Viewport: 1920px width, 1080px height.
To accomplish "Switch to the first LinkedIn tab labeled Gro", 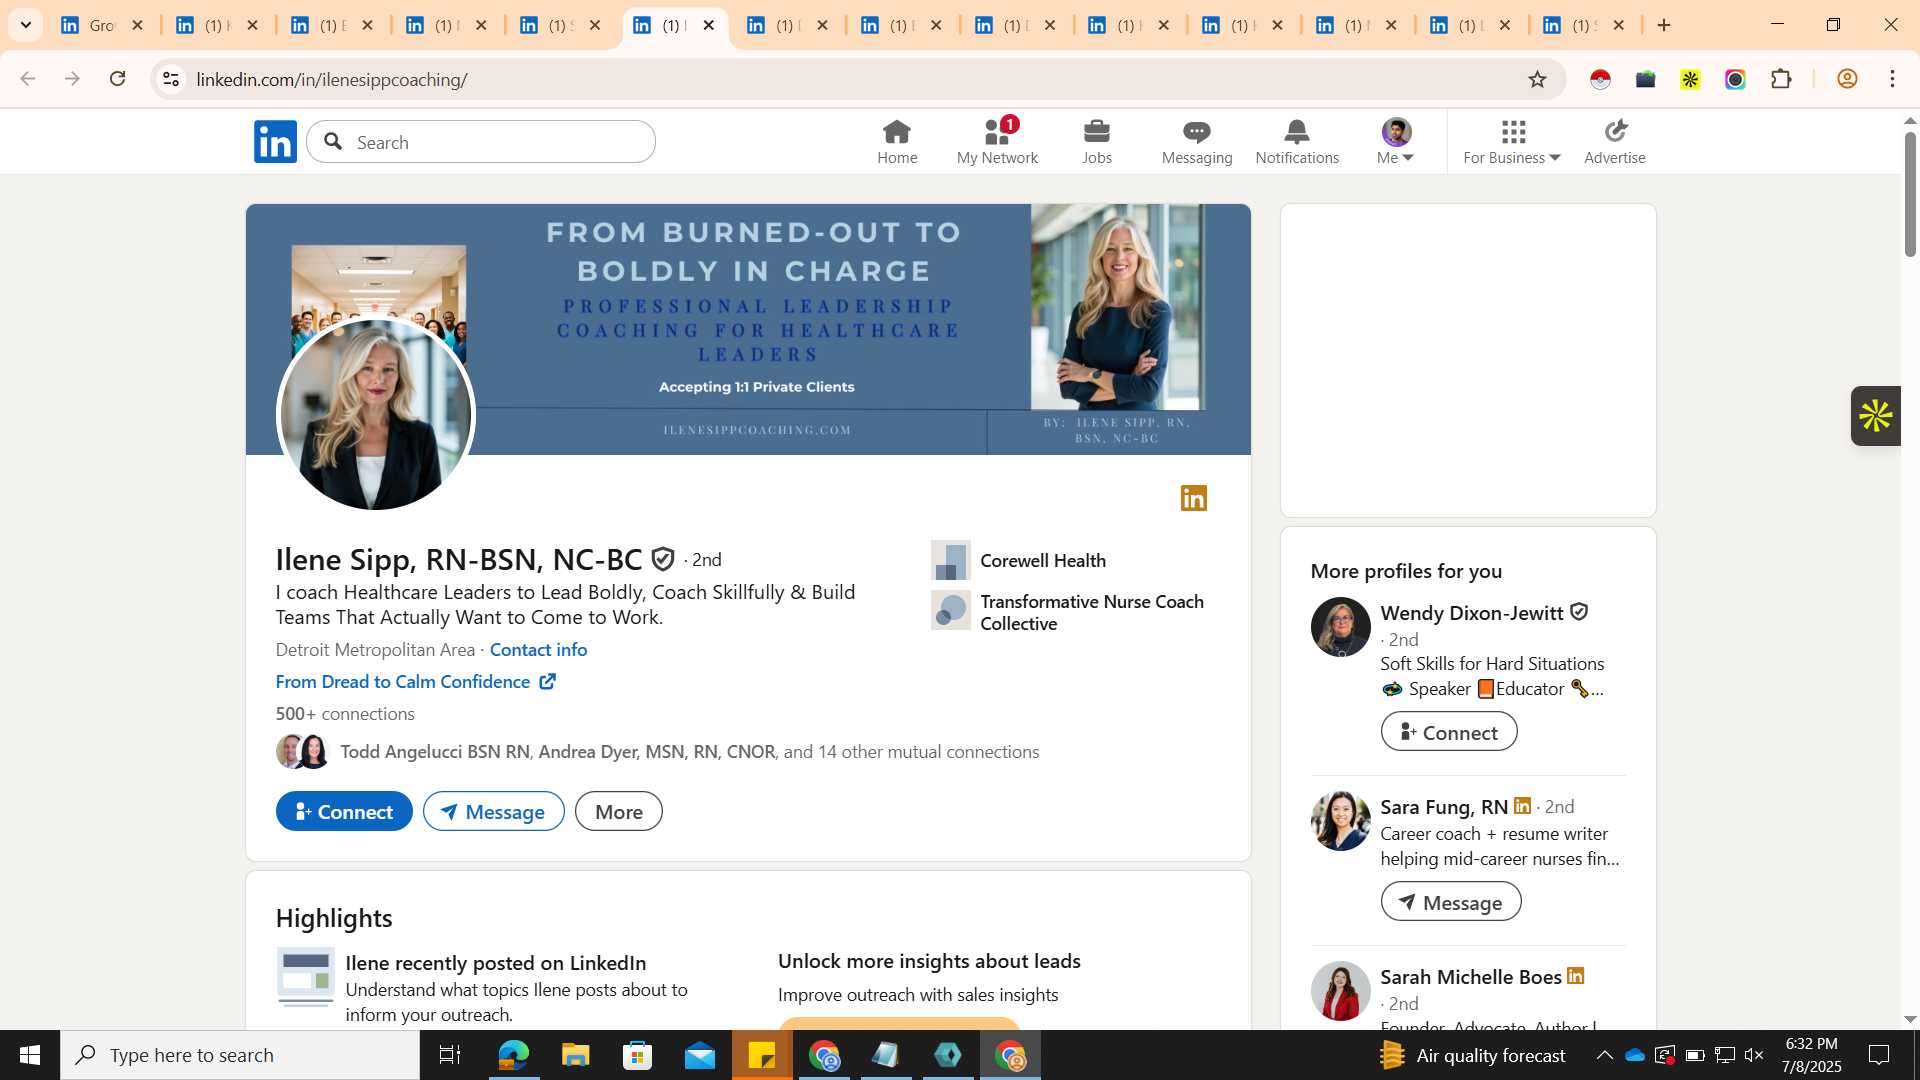I will 102,25.
